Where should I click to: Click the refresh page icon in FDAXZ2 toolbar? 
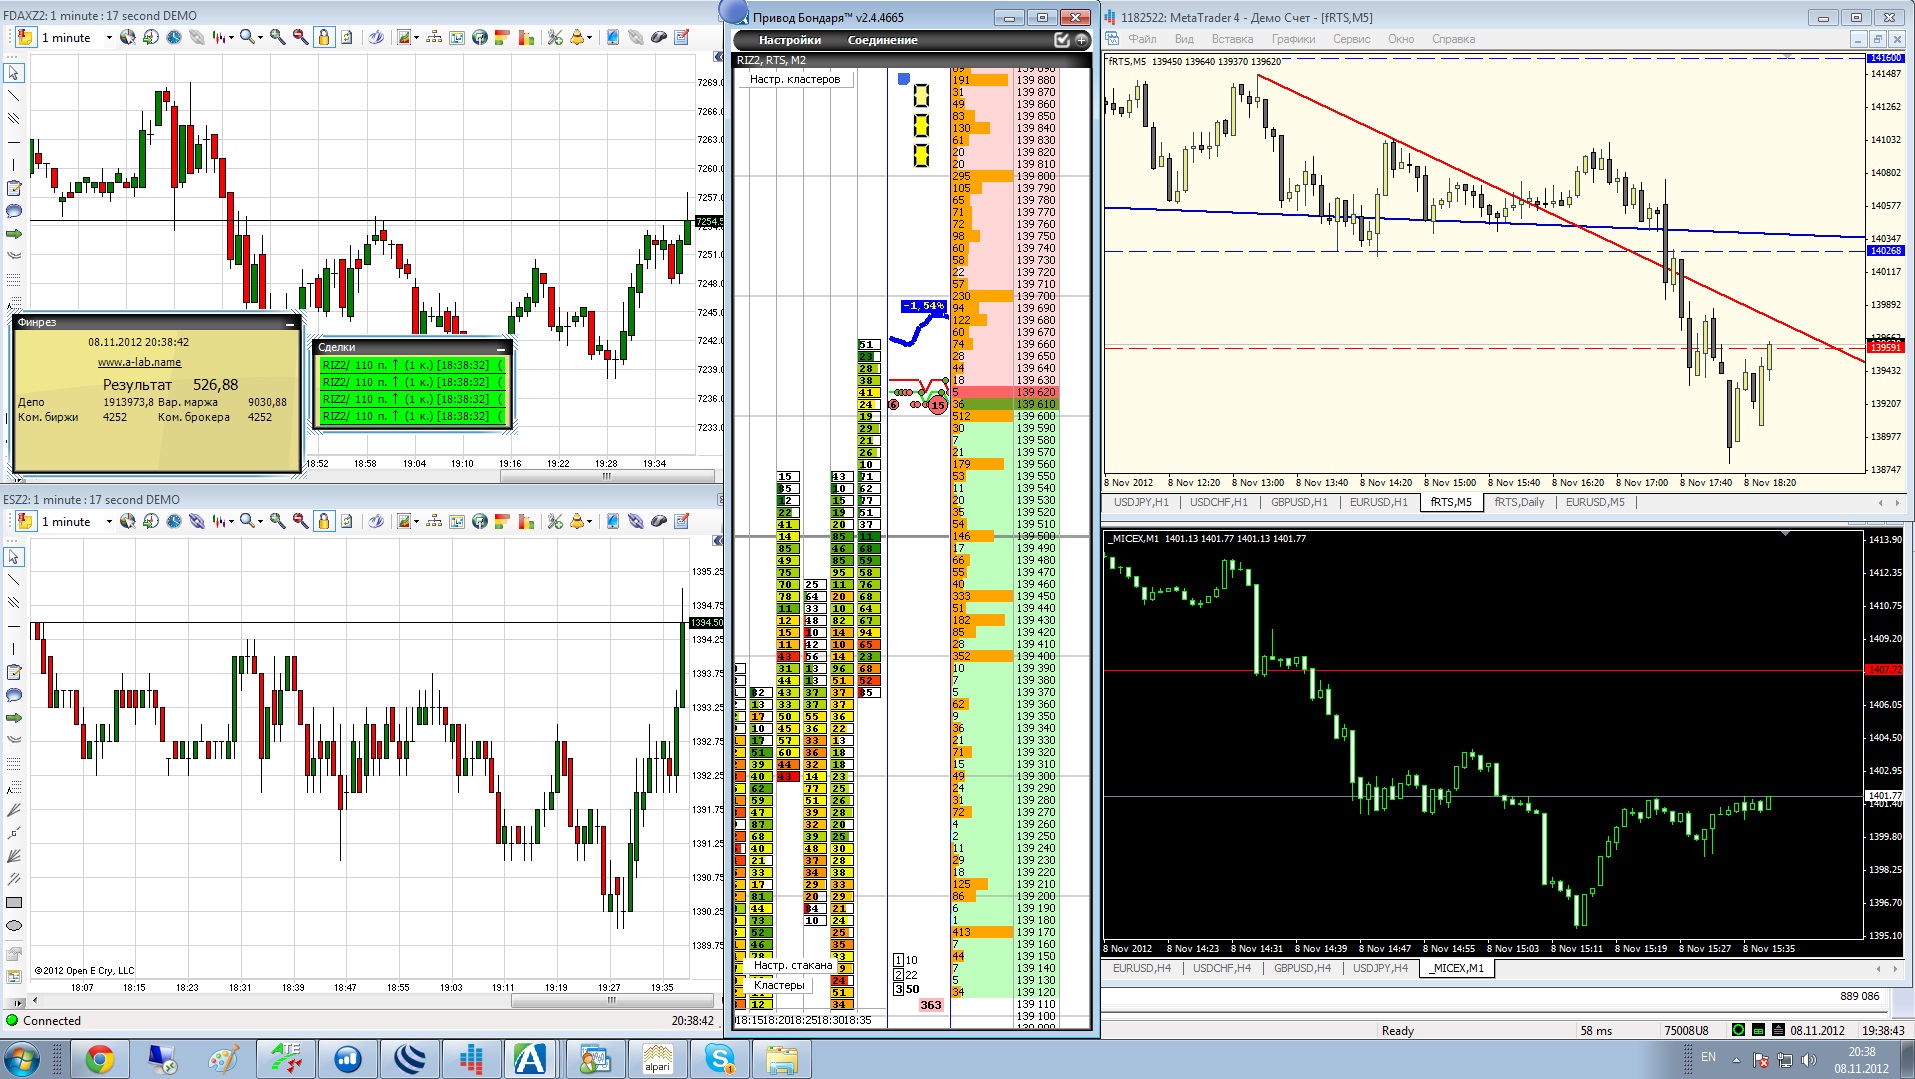(x=347, y=38)
